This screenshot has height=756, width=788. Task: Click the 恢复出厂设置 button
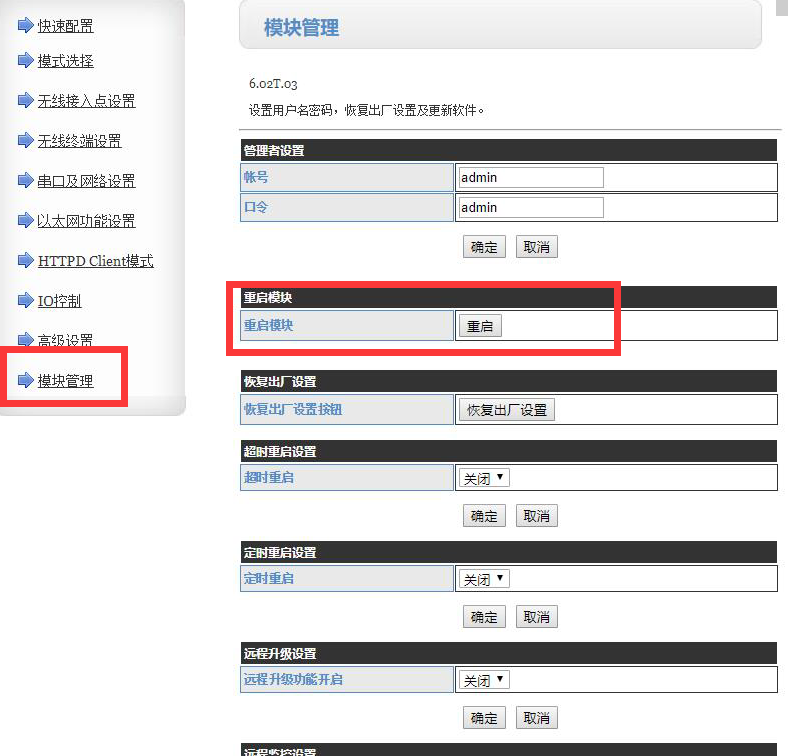click(x=507, y=410)
